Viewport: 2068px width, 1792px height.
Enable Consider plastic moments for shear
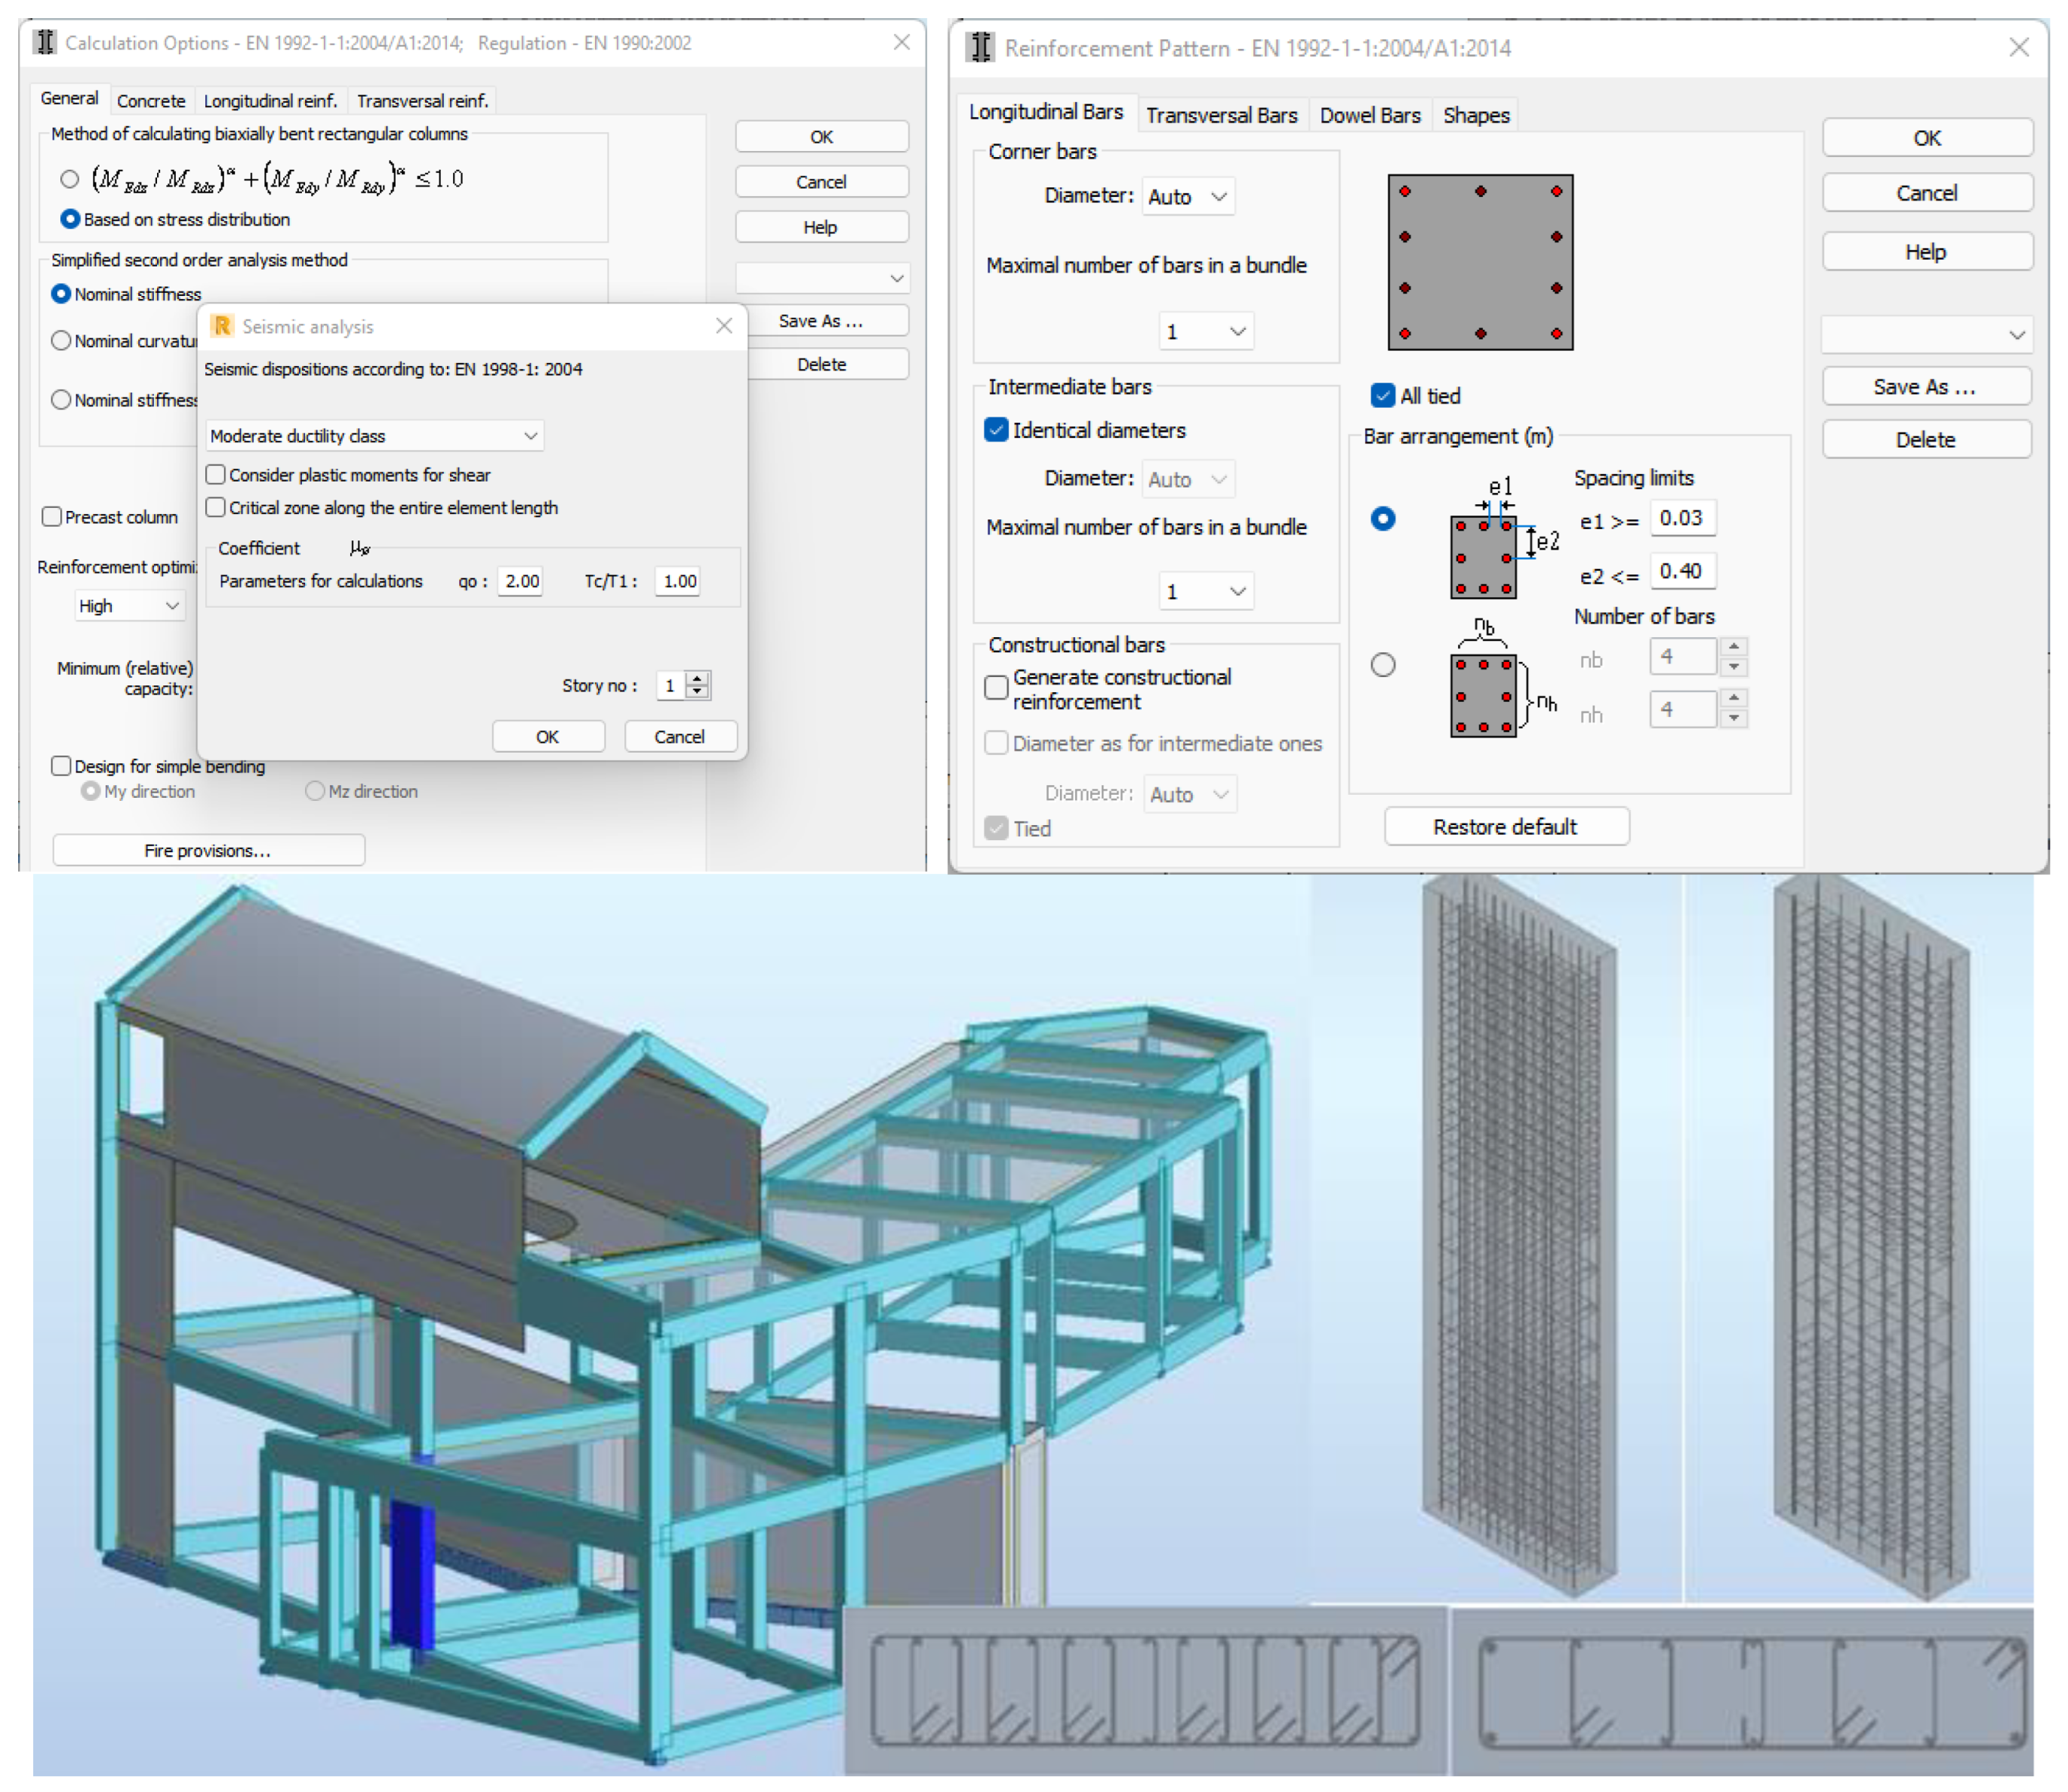click(215, 474)
